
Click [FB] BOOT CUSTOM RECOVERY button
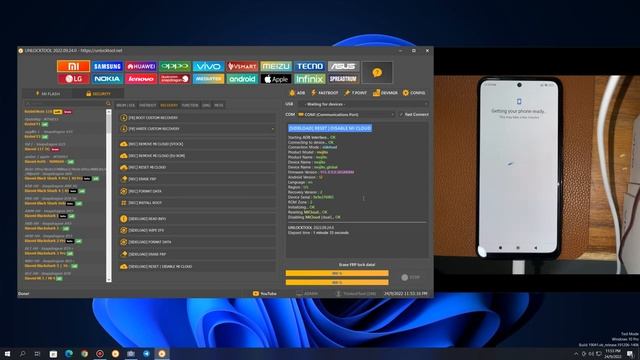point(198,118)
